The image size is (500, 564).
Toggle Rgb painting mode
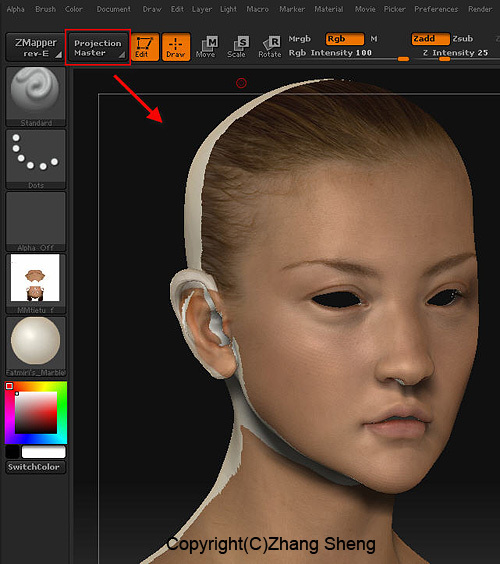coord(345,39)
